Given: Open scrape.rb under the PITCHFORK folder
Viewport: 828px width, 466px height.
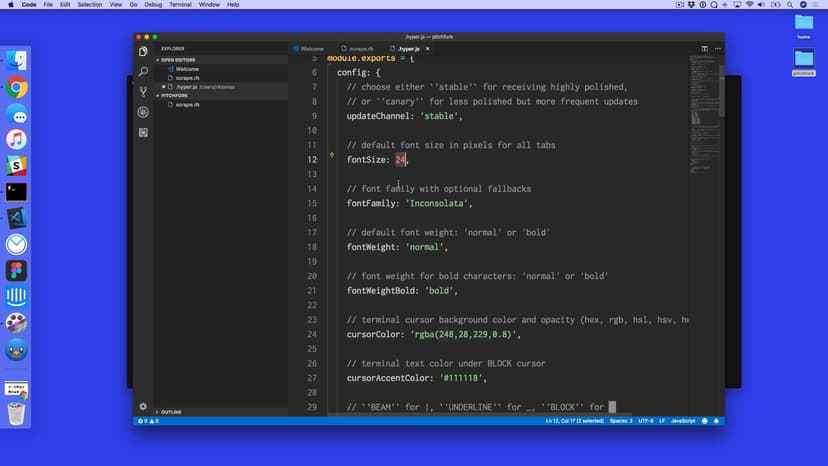Looking at the screenshot, I should click(187, 104).
